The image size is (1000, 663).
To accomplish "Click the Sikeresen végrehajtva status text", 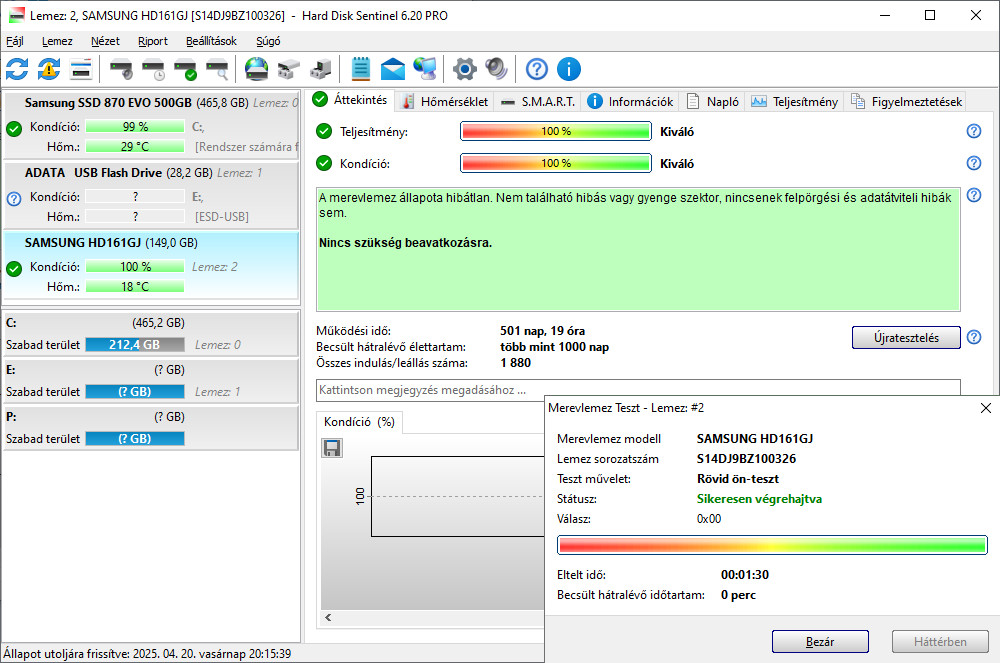I will [x=759, y=499].
